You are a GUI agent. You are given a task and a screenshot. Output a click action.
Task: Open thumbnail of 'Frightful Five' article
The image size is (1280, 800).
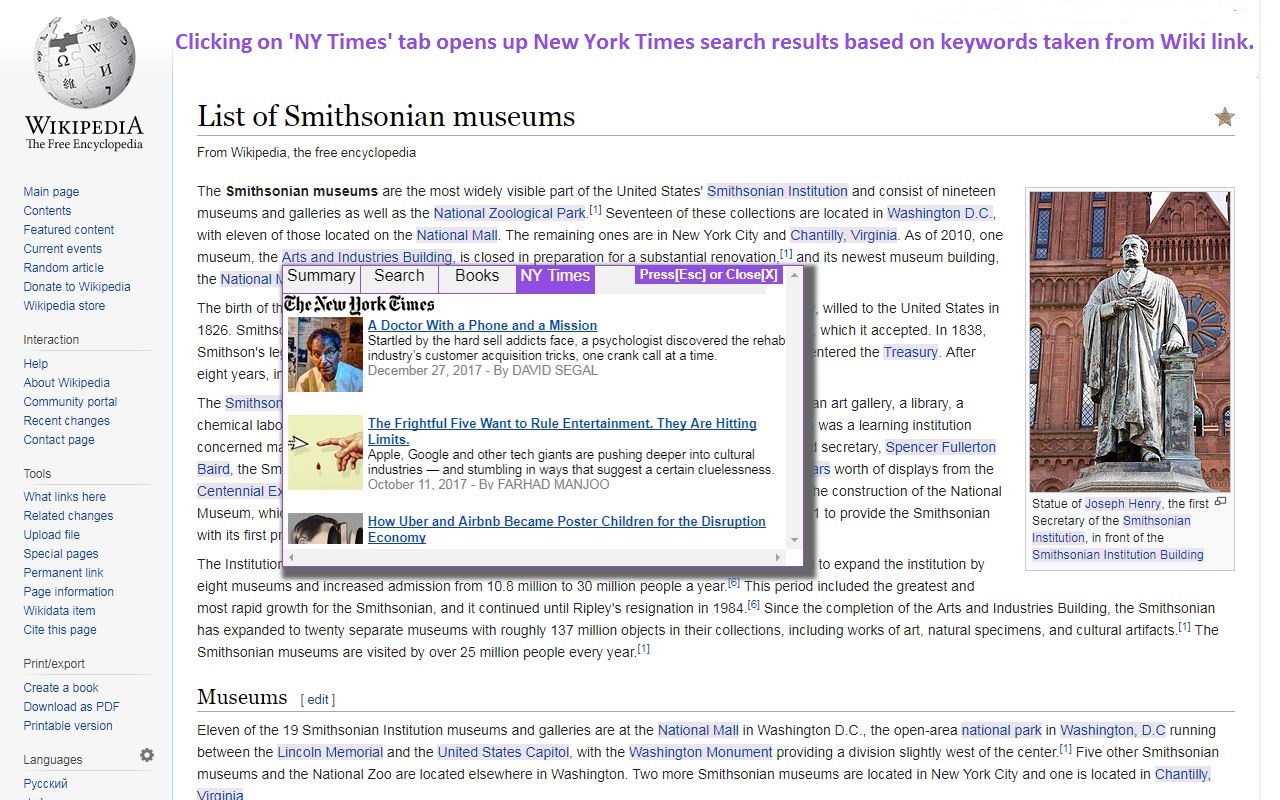325,452
